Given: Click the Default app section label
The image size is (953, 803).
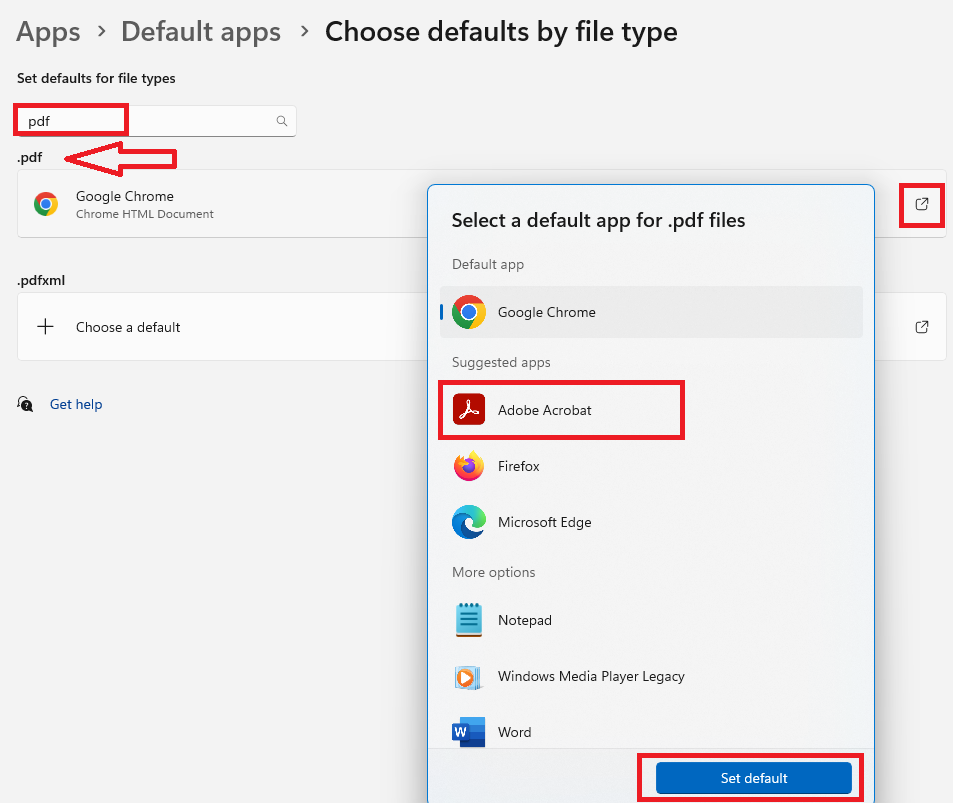Looking at the screenshot, I should click(488, 264).
